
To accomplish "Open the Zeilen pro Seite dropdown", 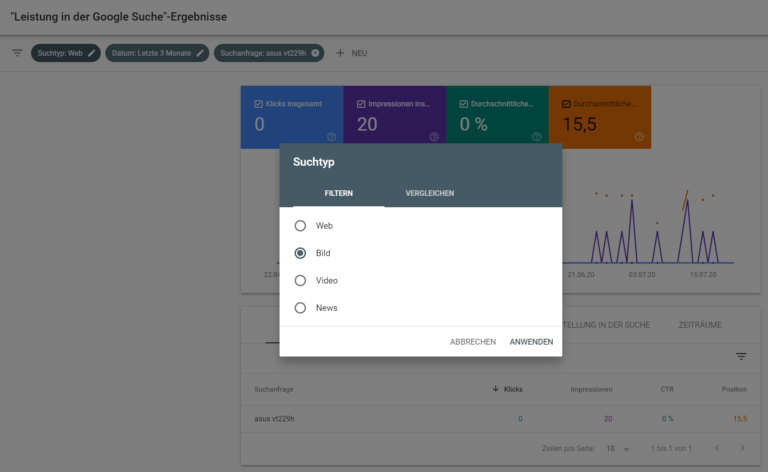I will (x=617, y=448).
